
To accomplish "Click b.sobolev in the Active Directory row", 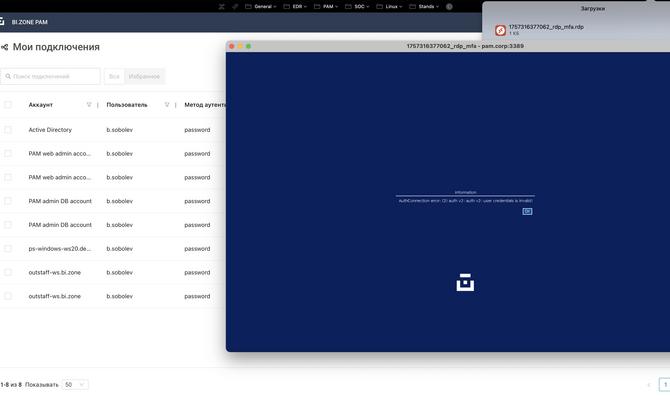I will coord(120,130).
